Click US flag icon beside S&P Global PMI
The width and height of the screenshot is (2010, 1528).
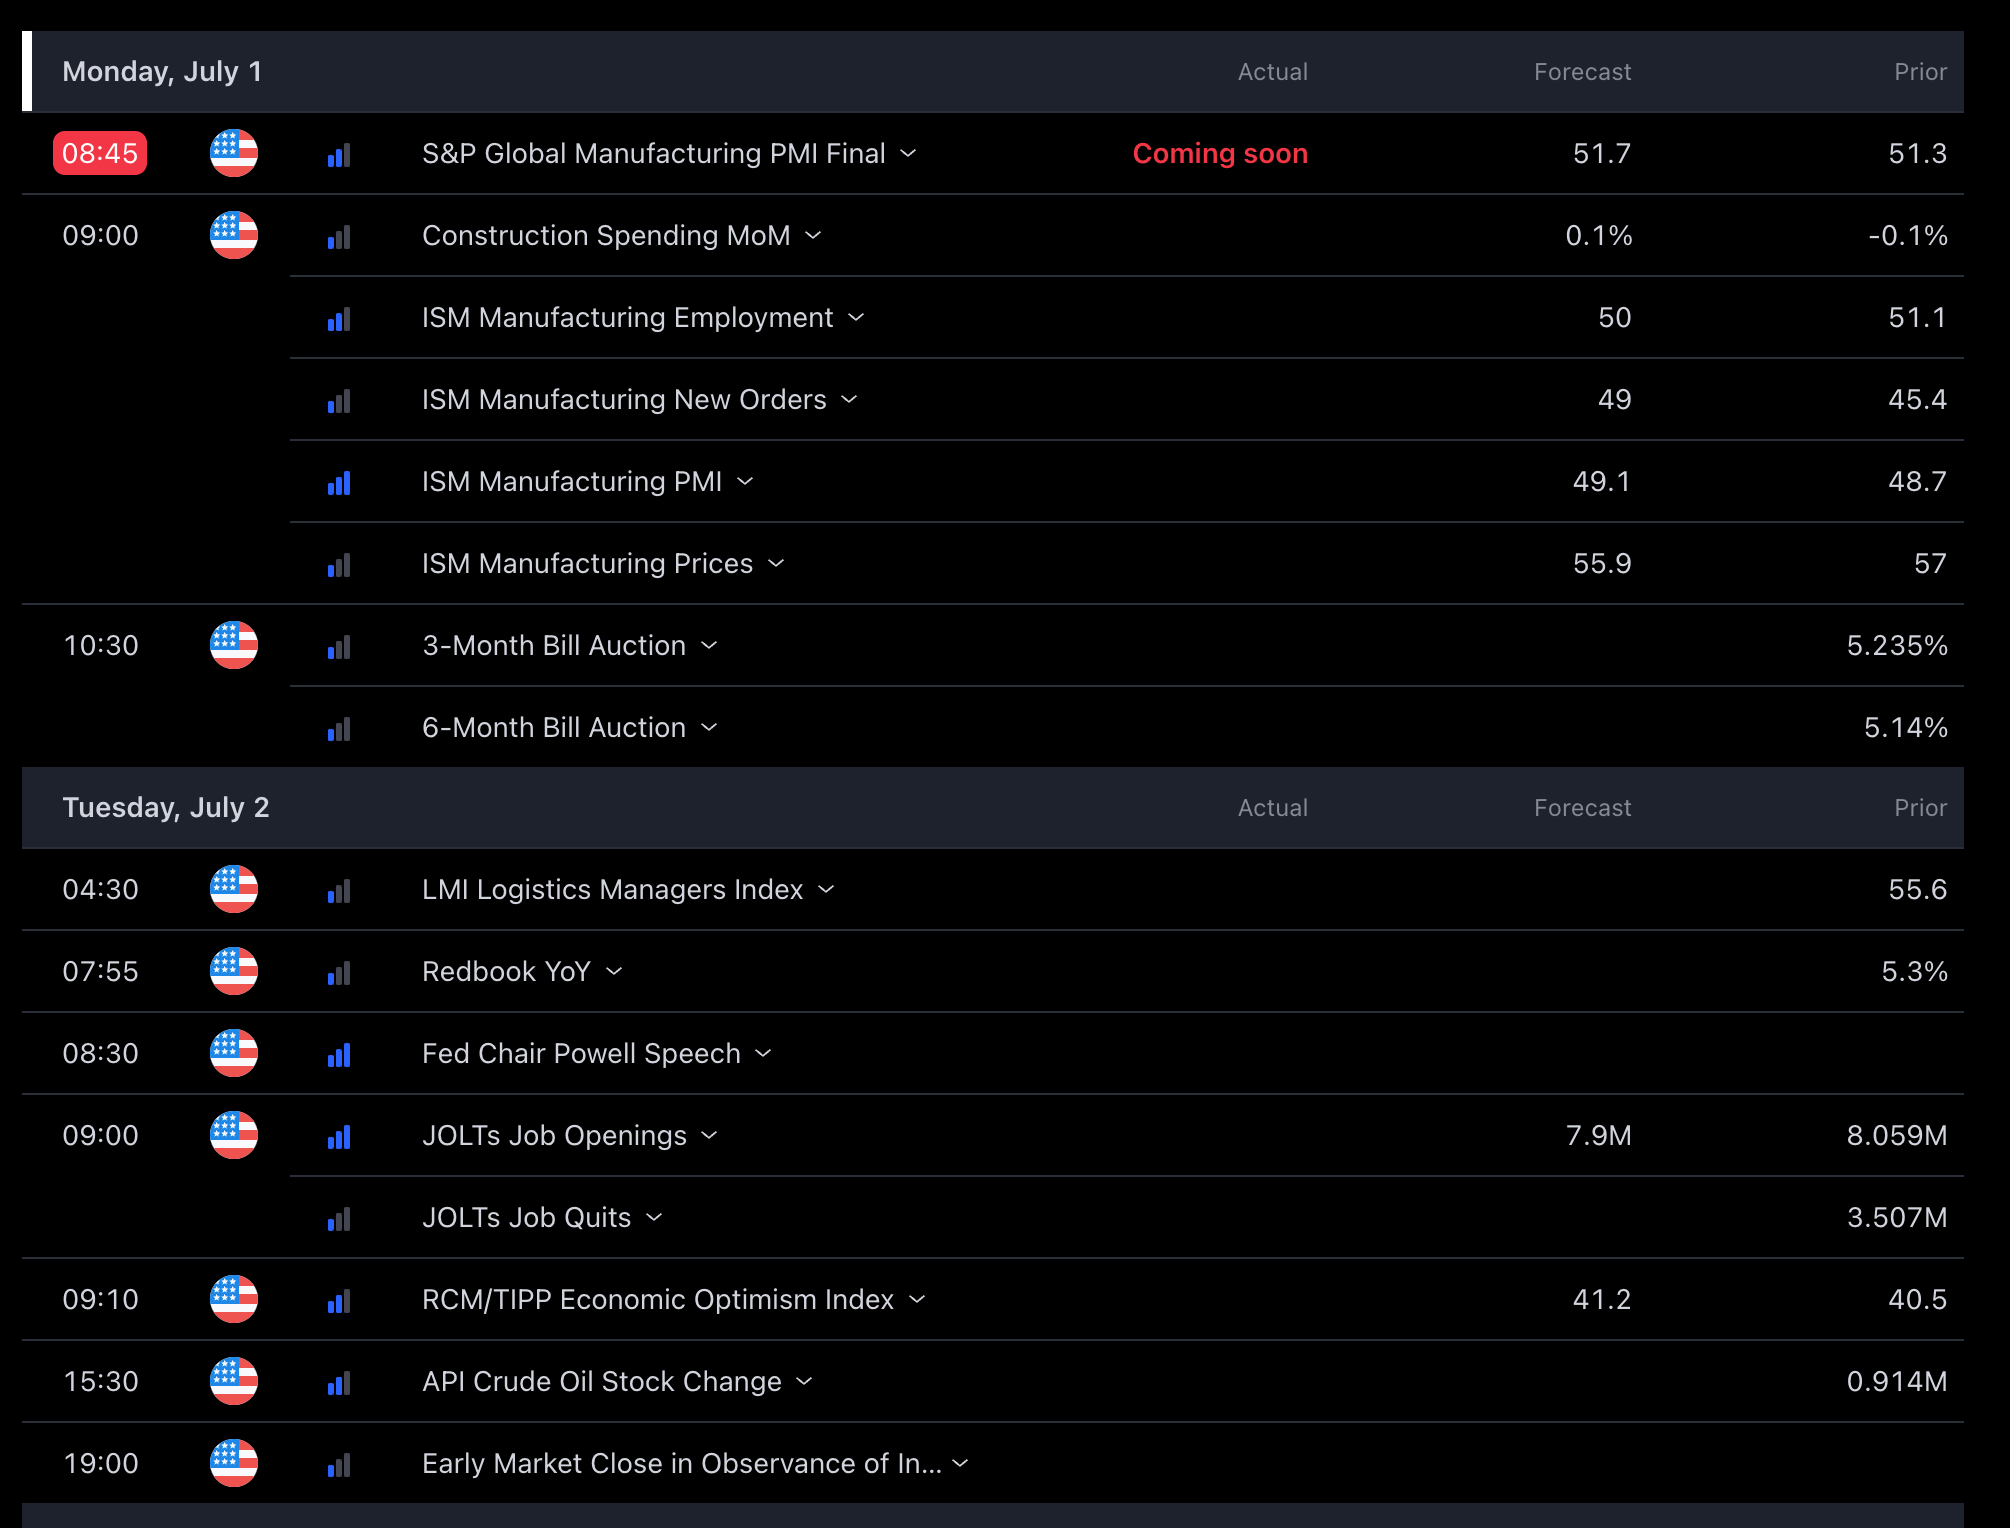[234, 153]
